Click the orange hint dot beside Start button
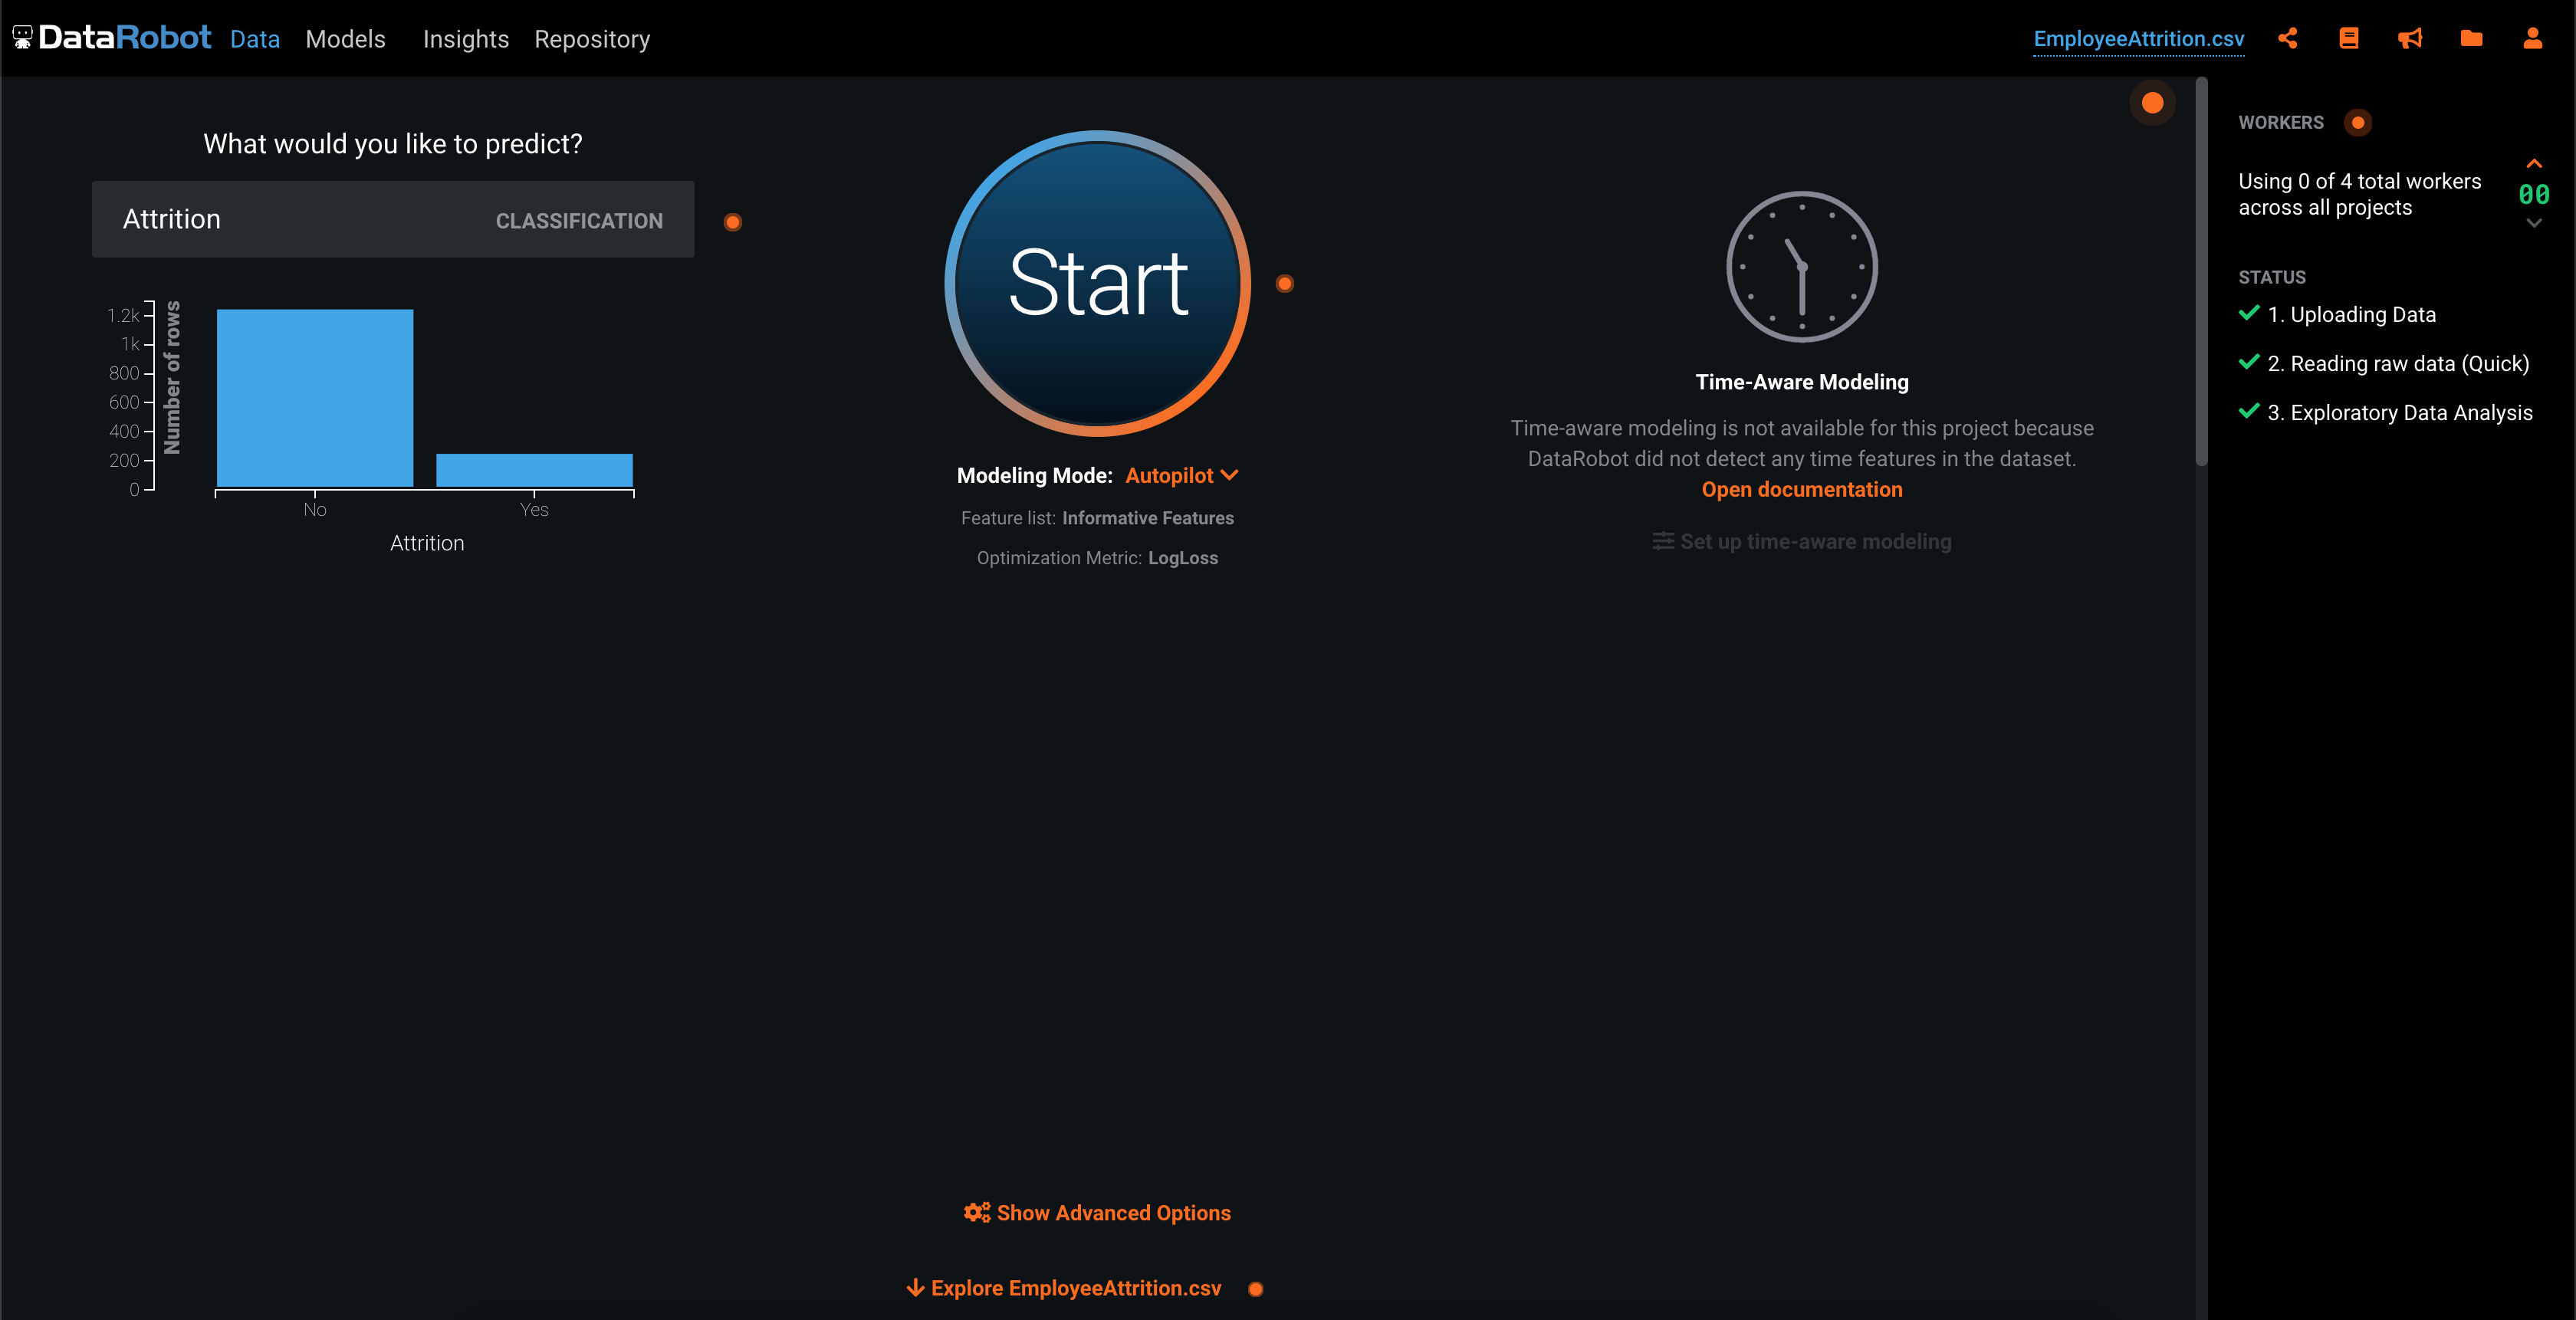This screenshot has height=1320, width=2576. [x=1285, y=284]
